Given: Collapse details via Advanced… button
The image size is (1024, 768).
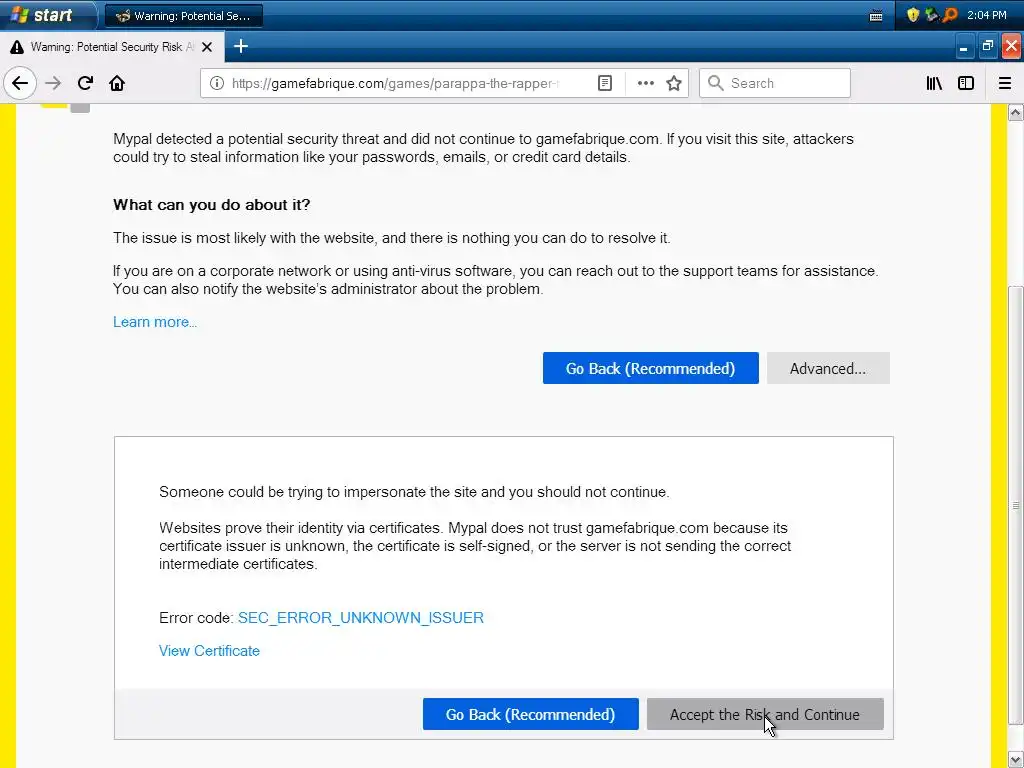Looking at the screenshot, I should pos(828,368).
